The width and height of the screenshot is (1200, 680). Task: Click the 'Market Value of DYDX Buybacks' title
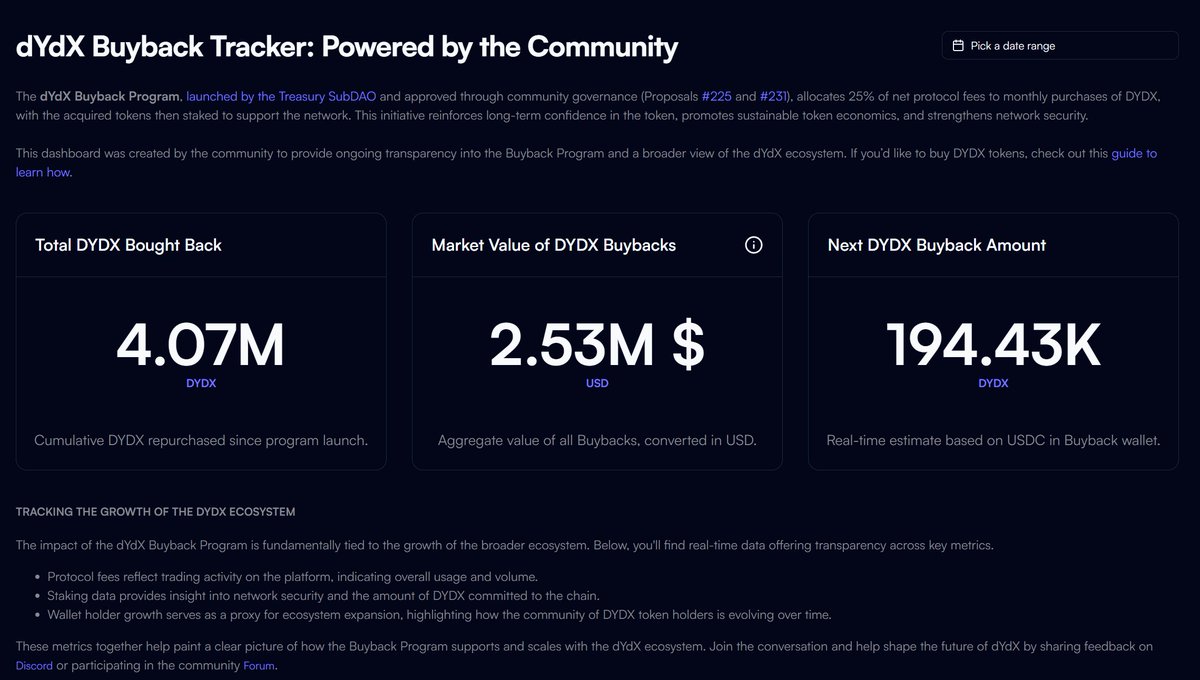click(554, 245)
